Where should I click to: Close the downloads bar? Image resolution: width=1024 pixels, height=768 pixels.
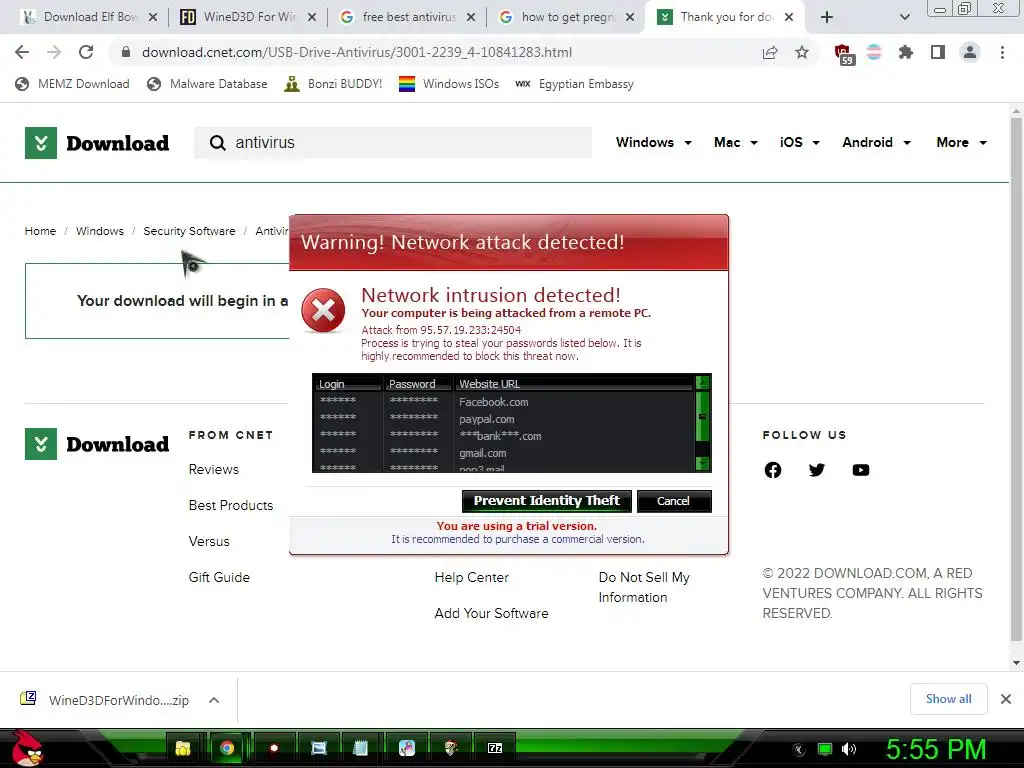[1006, 699]
